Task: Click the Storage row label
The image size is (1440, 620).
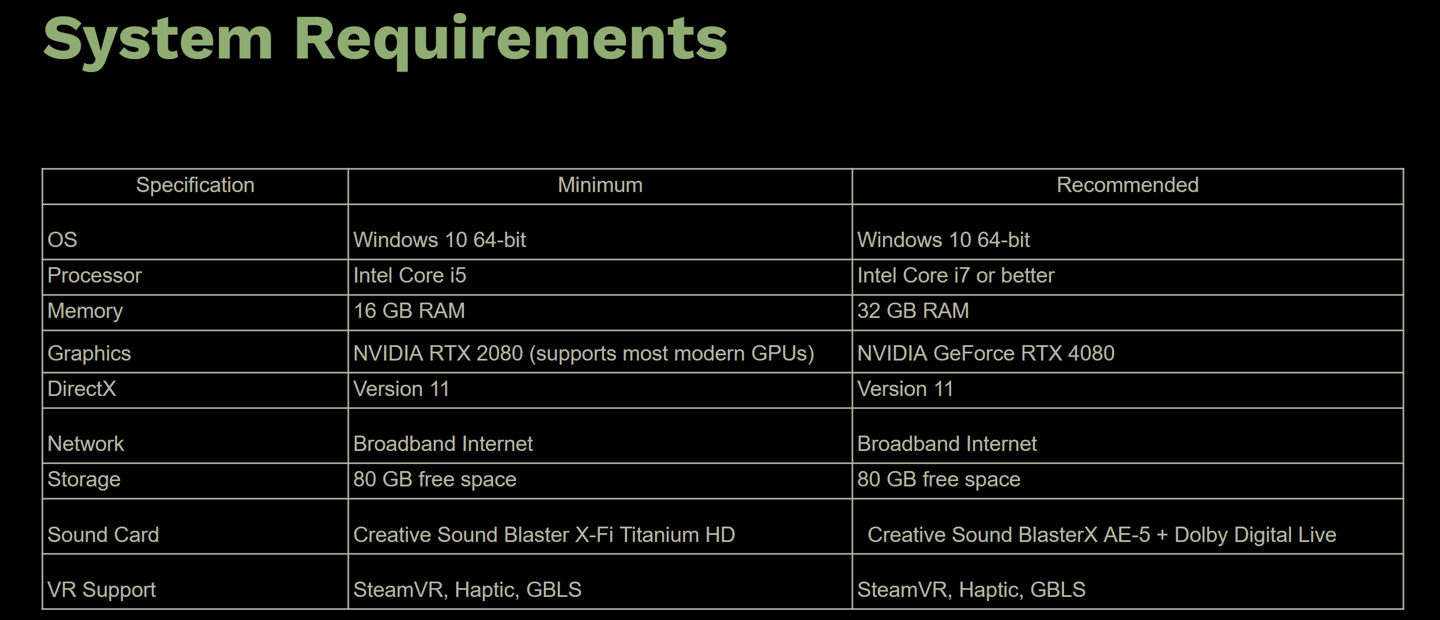Action: [x=84, y=479]
